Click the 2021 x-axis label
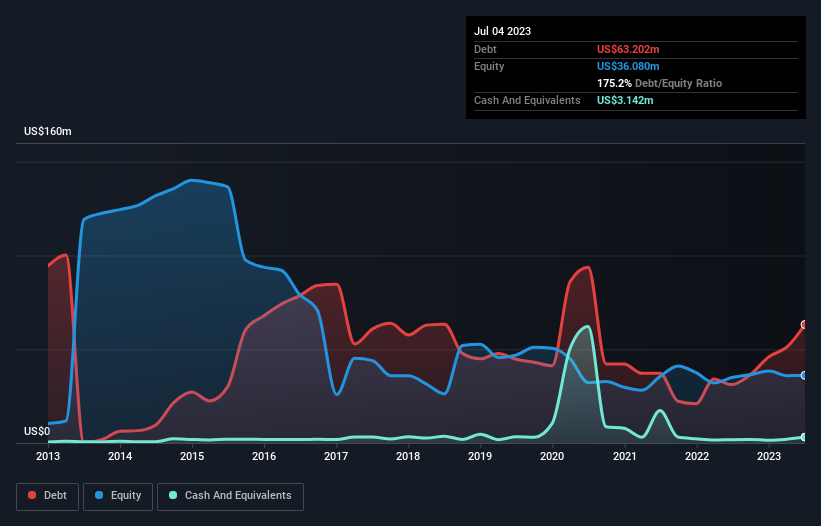The width and height of the screenshot is (821, 526). [624, 456]
